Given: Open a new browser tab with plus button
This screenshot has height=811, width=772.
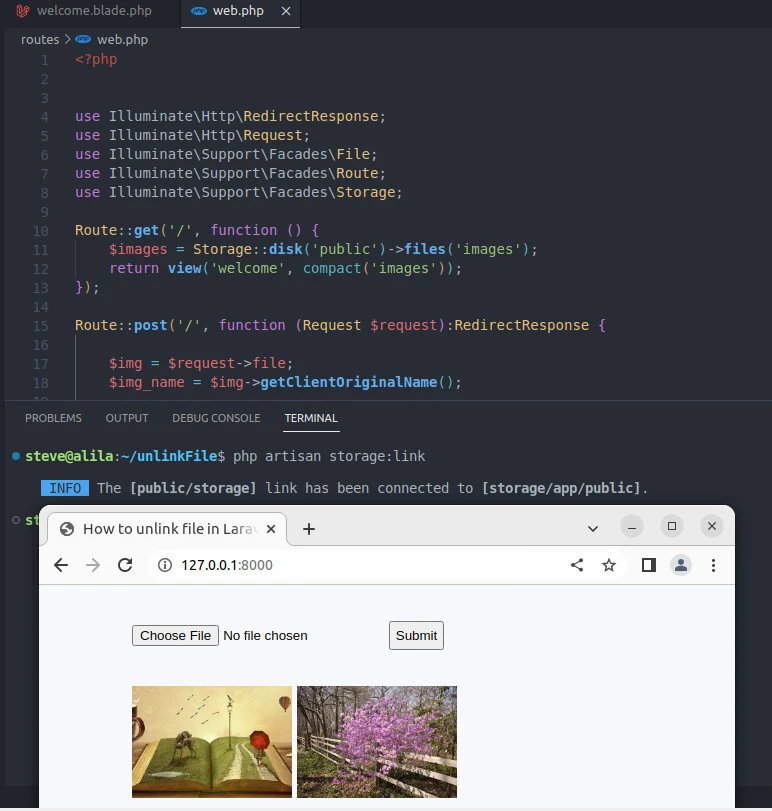Looking at the screenshot, I should coord(309,529).
